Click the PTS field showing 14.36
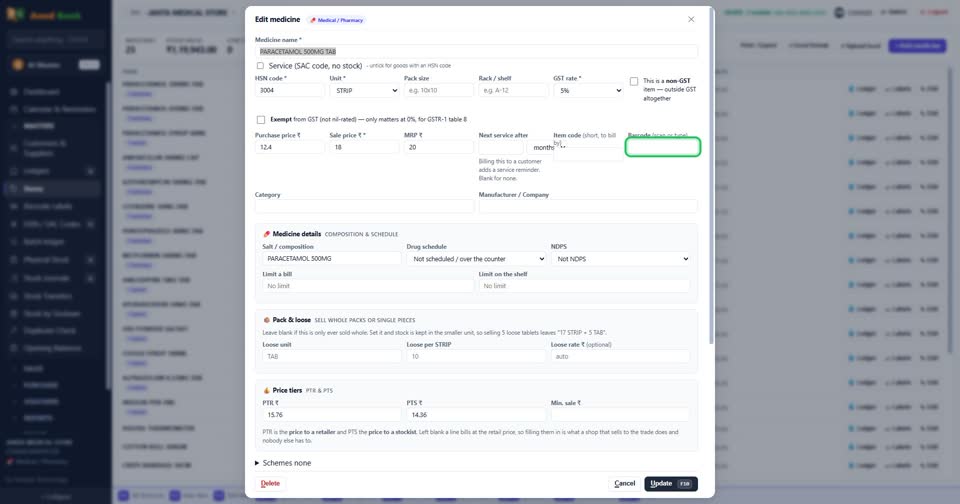This screenshot has height=504, width=960. (476, 415)
